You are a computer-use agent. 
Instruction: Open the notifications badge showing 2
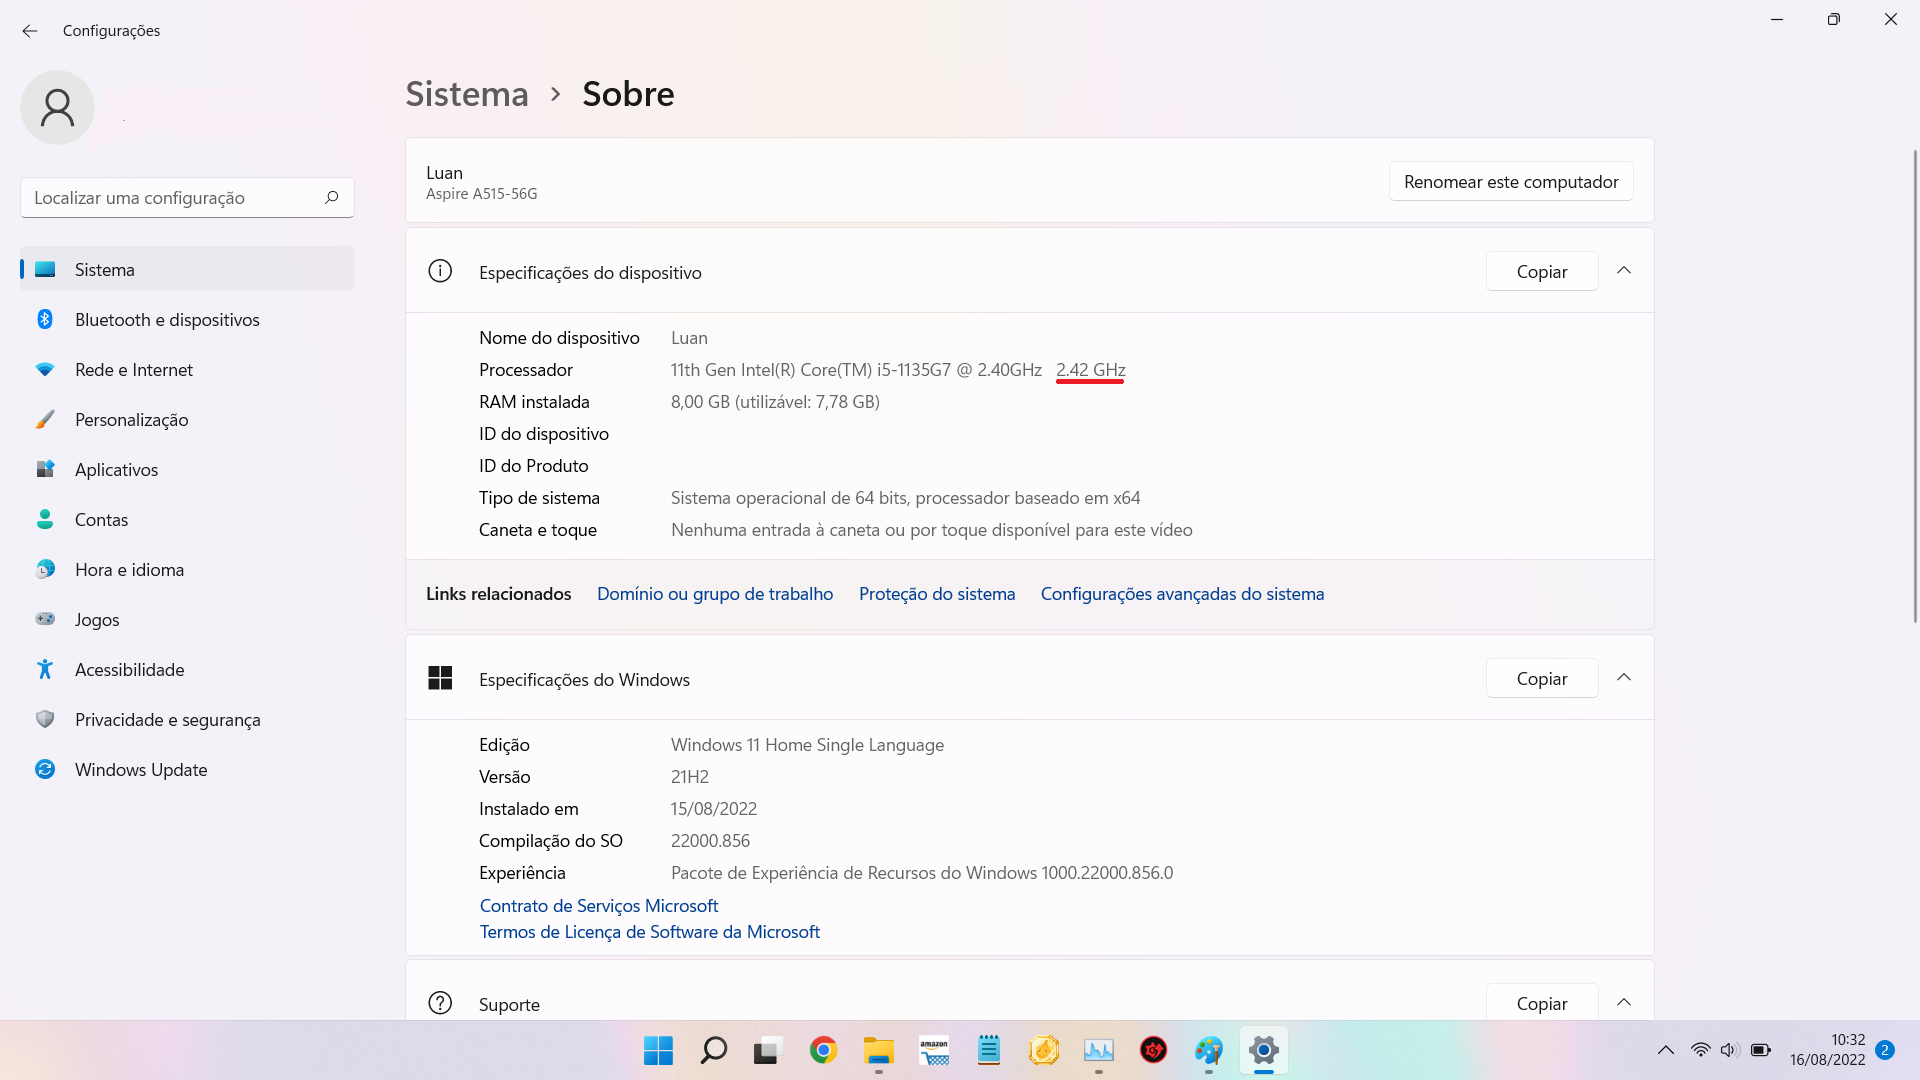(x=1885, y=1050)
